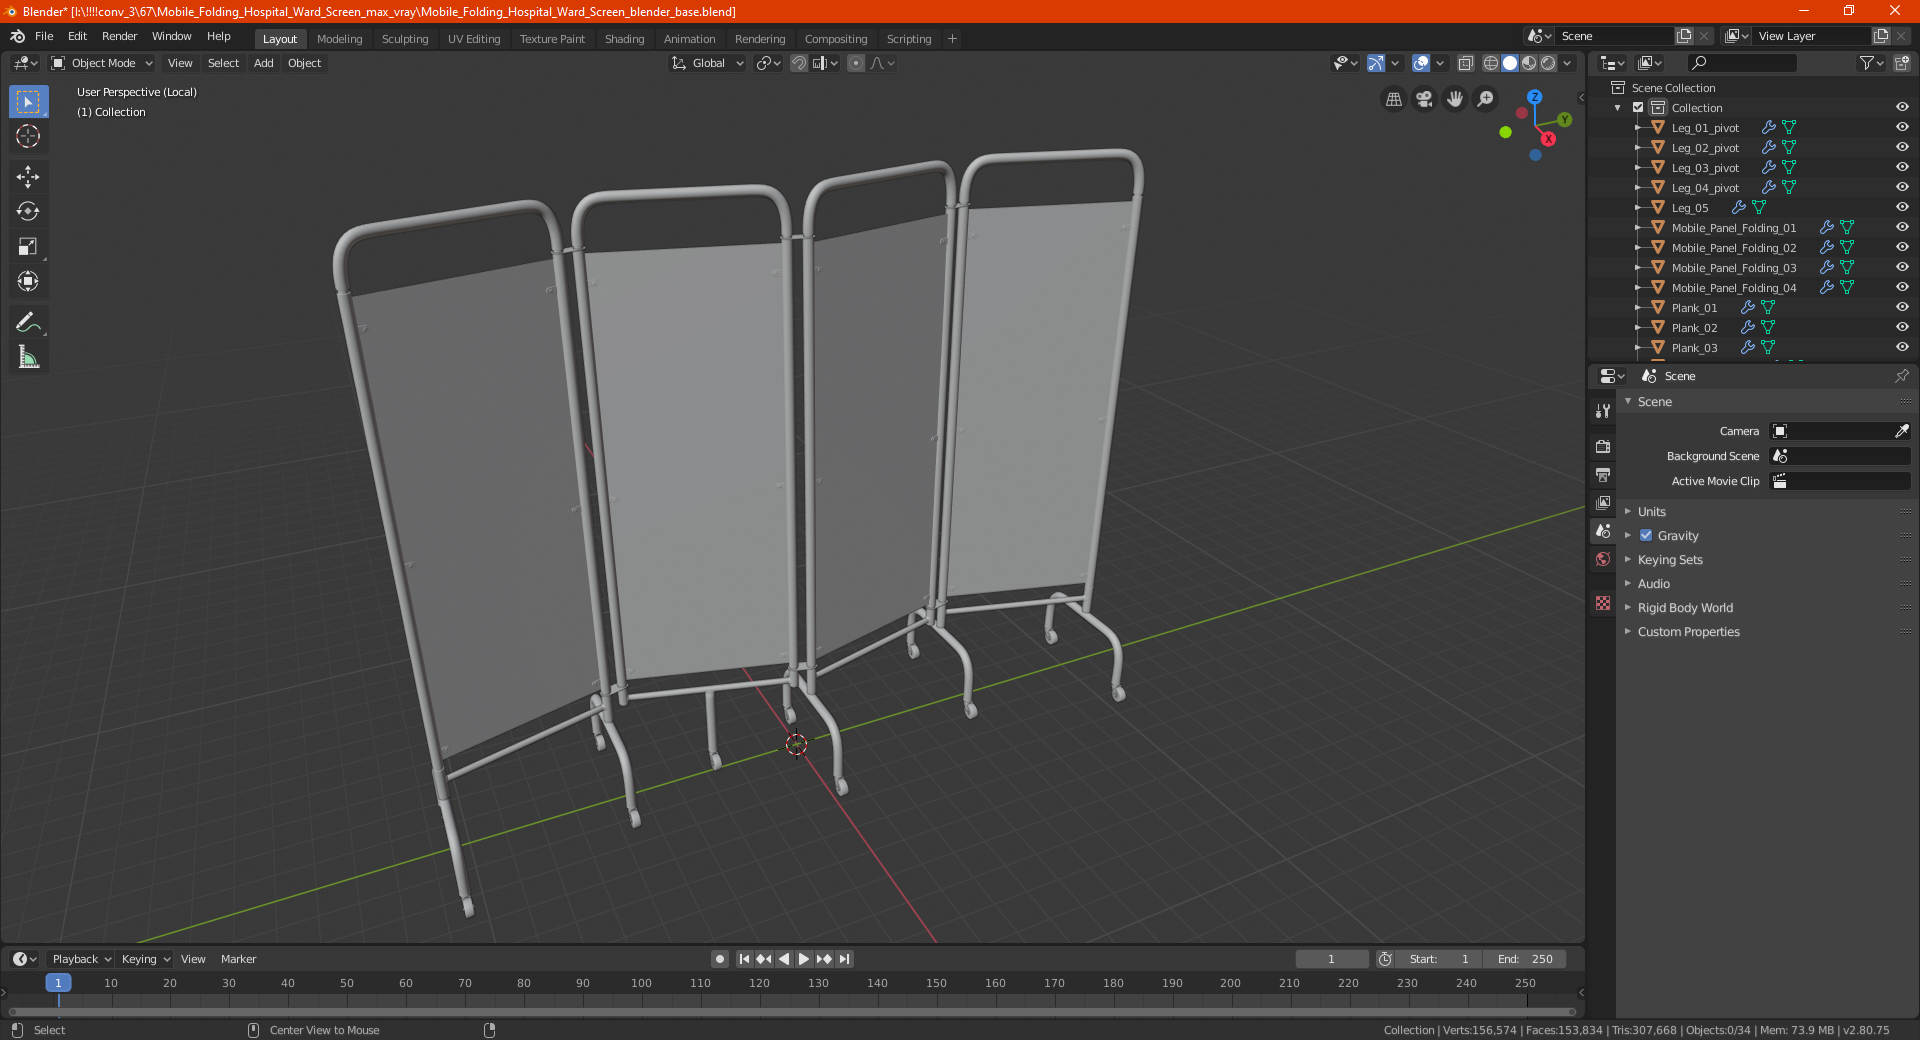This screenshot has width=1920, height=1040.
Task: Choose the Move tool
Action: [28, 177]
